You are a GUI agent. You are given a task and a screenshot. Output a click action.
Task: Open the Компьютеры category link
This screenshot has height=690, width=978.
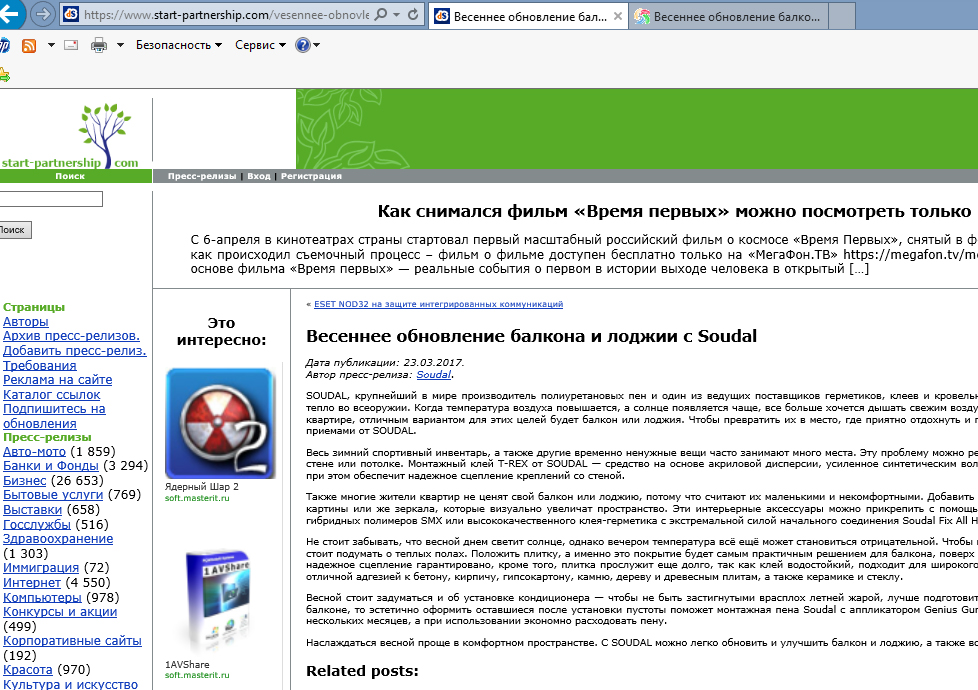point(42,598)
